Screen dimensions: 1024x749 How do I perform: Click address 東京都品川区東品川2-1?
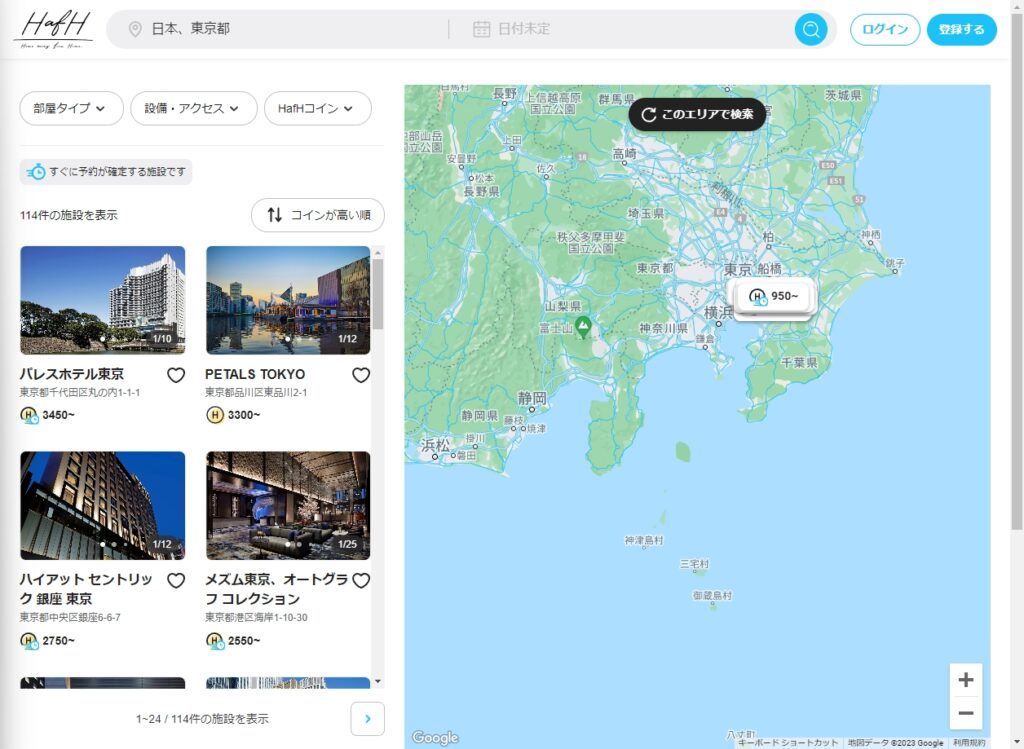pyautogui.click(x=256, y=392)
